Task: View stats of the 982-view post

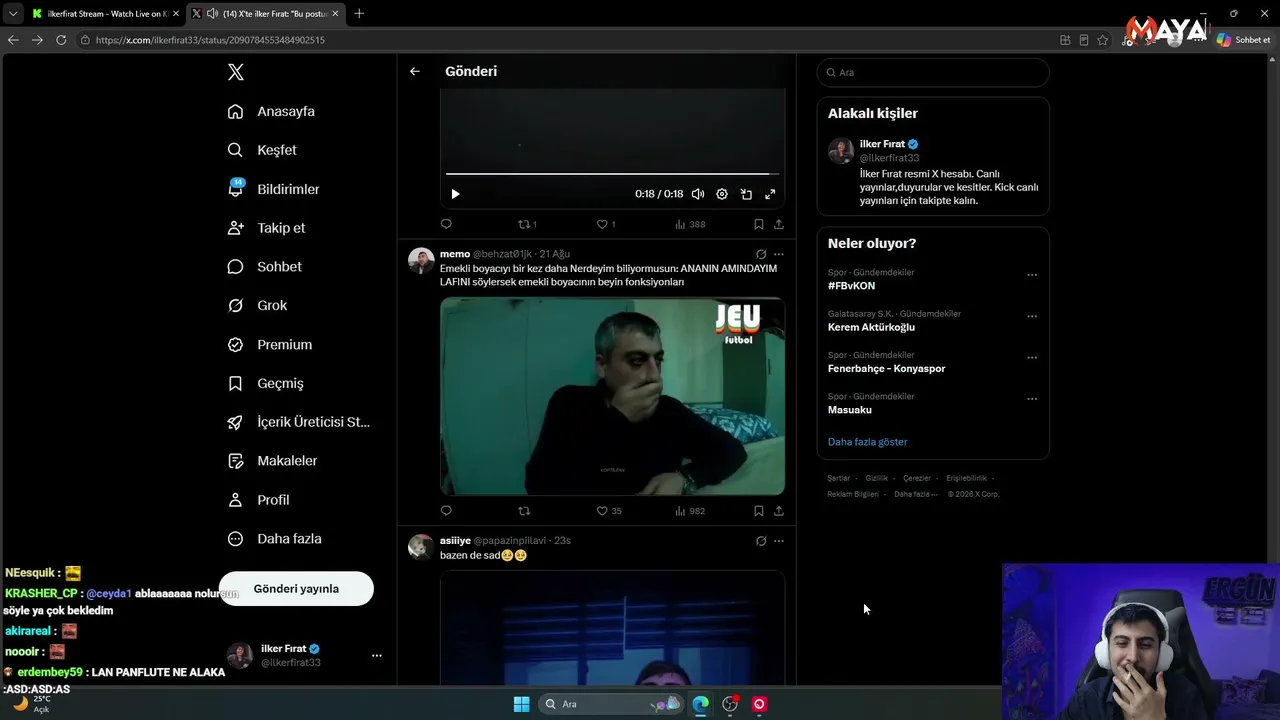Action: coord(690,511)
